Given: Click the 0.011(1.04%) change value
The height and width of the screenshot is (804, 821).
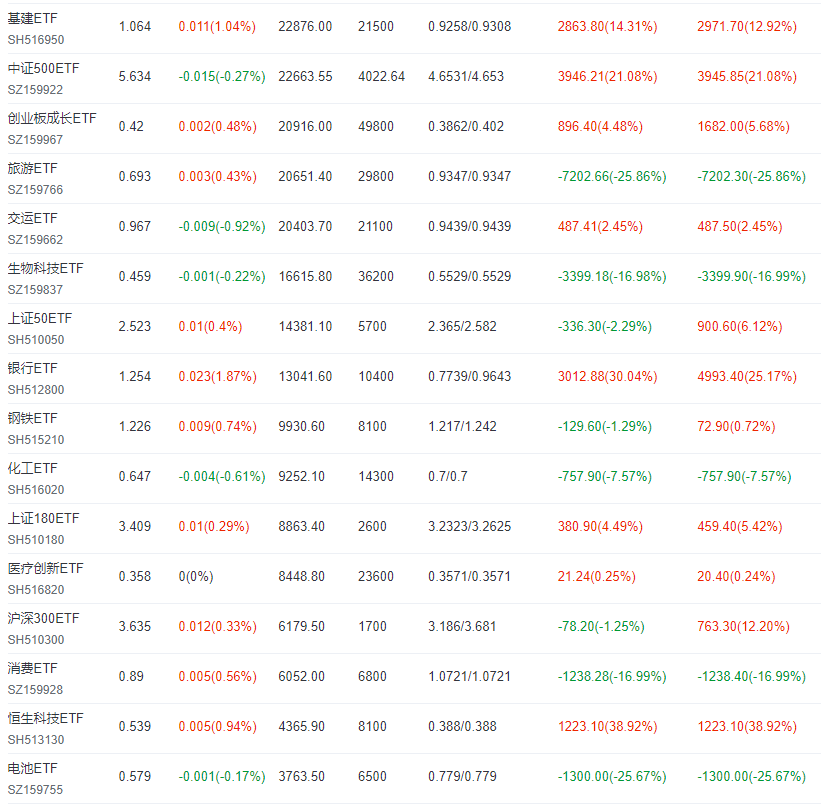Looking at the screenshot, I should click(217, 26).
